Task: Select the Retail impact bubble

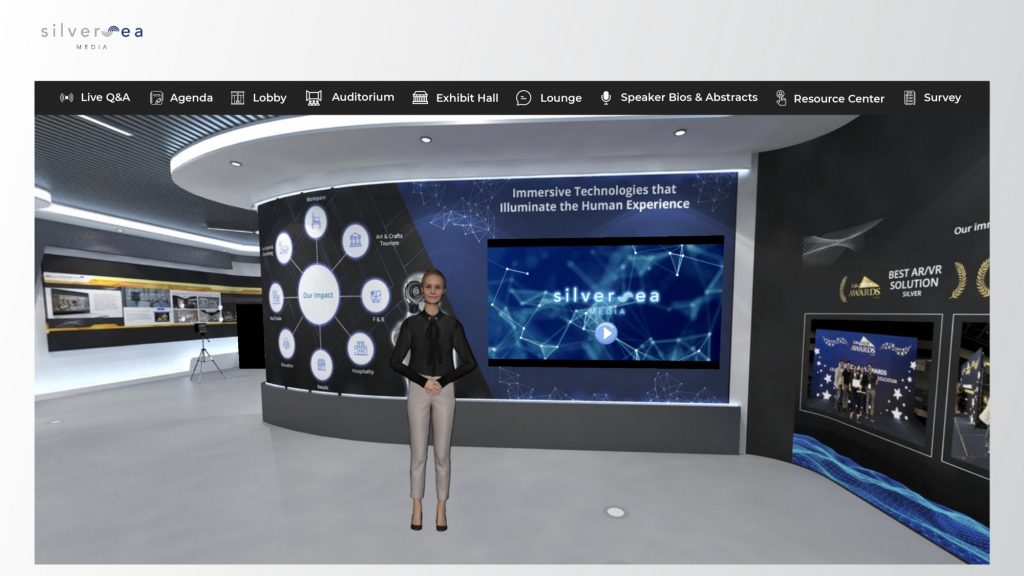Action: pyautogui.click(x=321, y=365)
